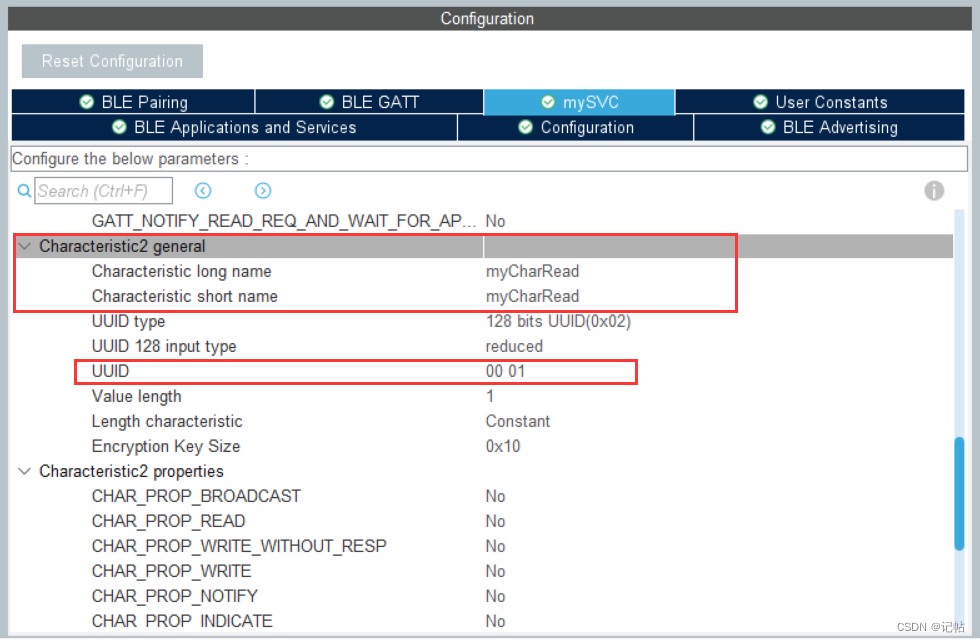980x642 pixels.
Task: Open the info icon panel
Action: [934, 191]
